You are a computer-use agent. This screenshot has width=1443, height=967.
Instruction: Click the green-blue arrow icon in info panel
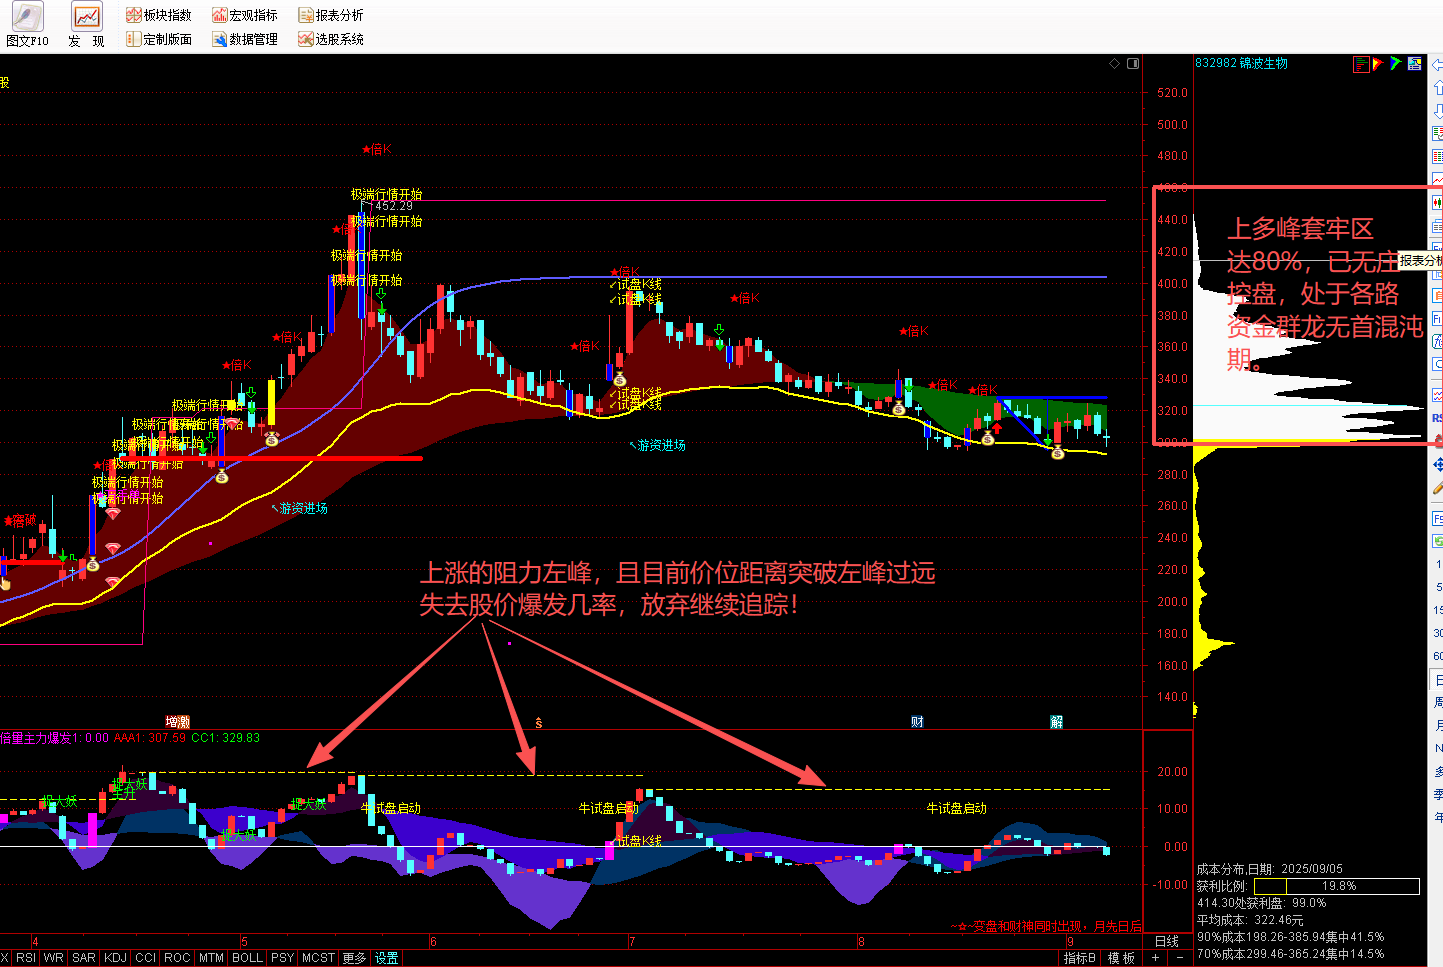(1396, 64)
